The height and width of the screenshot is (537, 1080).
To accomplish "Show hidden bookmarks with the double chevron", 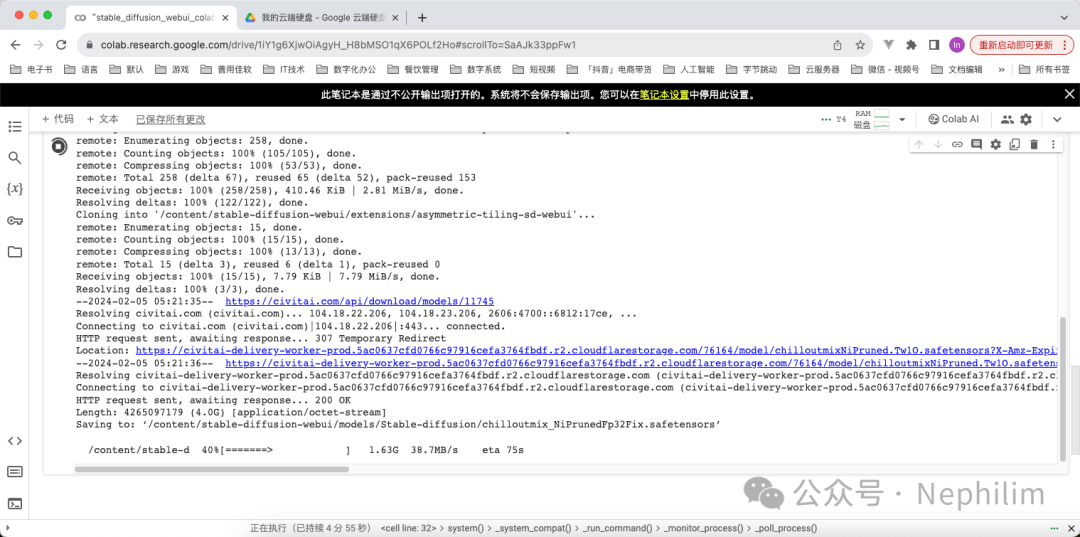I will pyautogui.click(x=1001, y=70).
